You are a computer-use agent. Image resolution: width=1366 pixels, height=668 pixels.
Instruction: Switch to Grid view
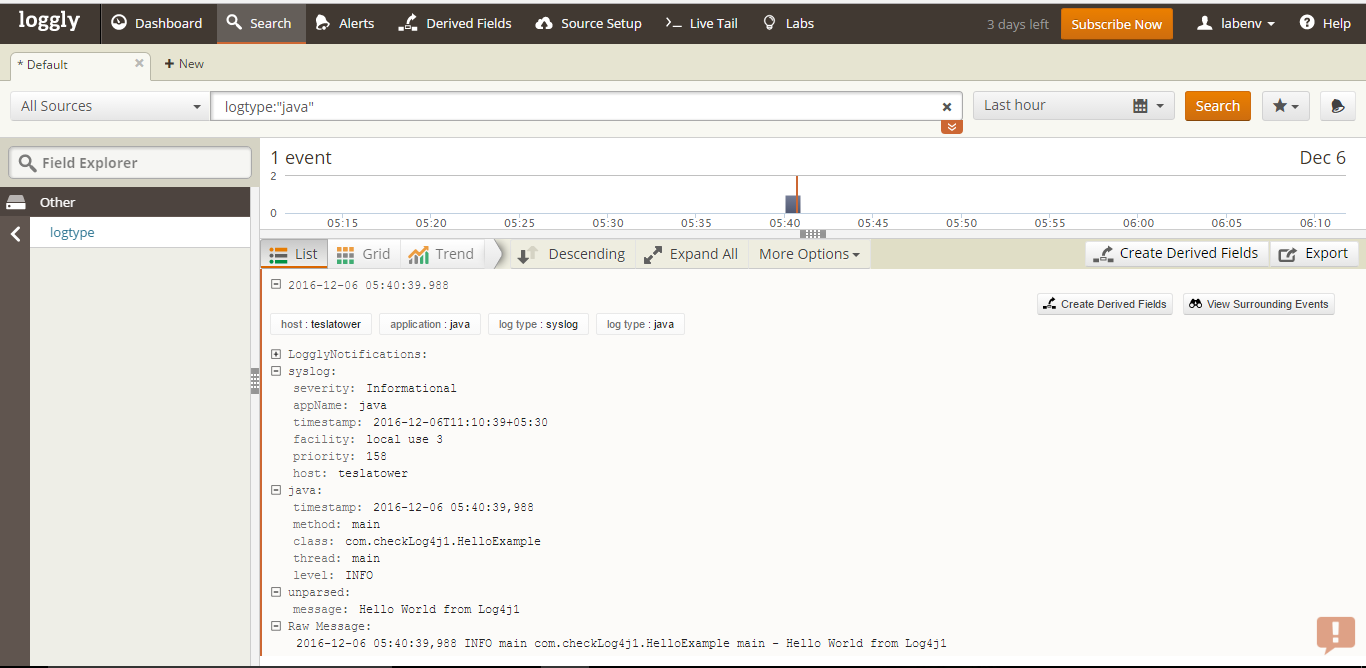pos(363,254)
